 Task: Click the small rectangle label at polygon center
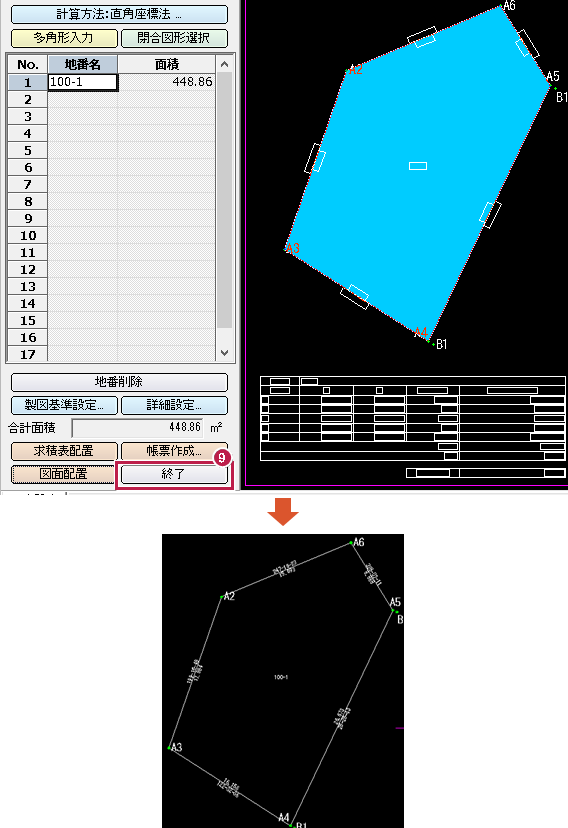point(418,166)
